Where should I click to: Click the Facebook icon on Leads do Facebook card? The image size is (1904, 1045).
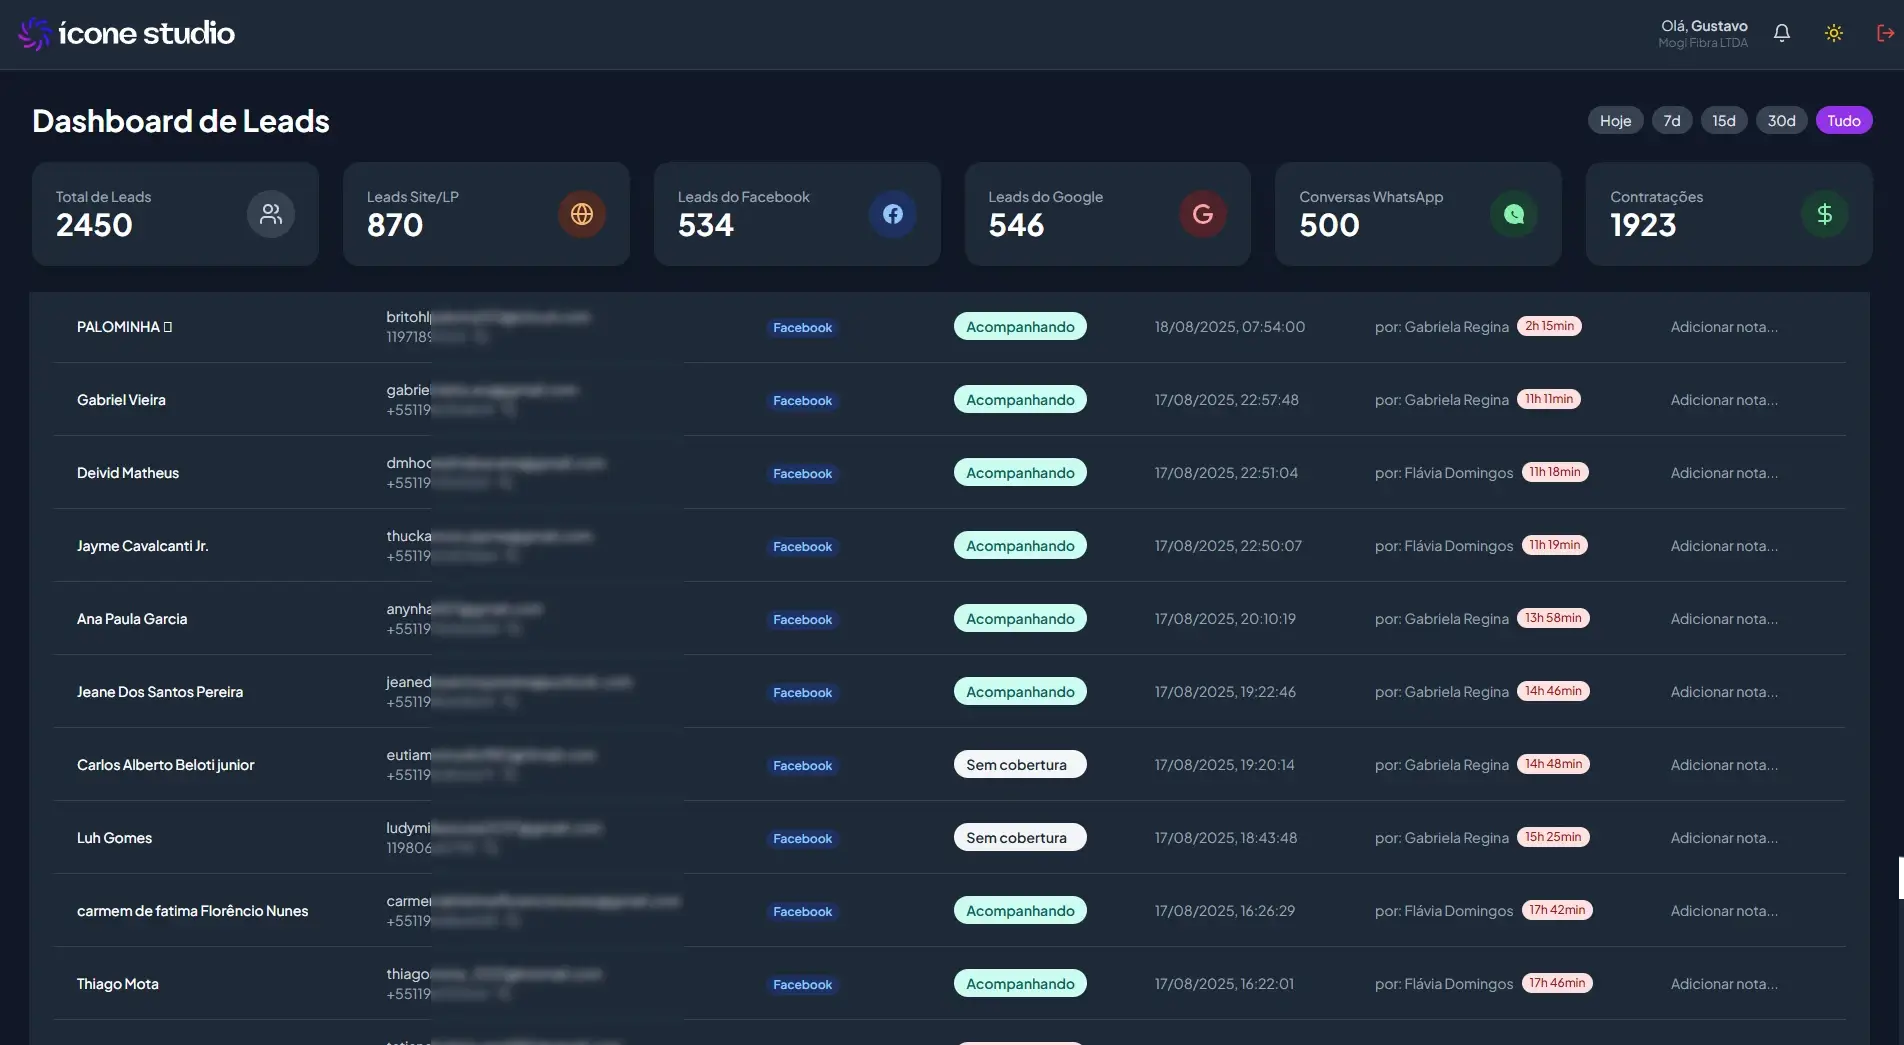tap(891, 213)
